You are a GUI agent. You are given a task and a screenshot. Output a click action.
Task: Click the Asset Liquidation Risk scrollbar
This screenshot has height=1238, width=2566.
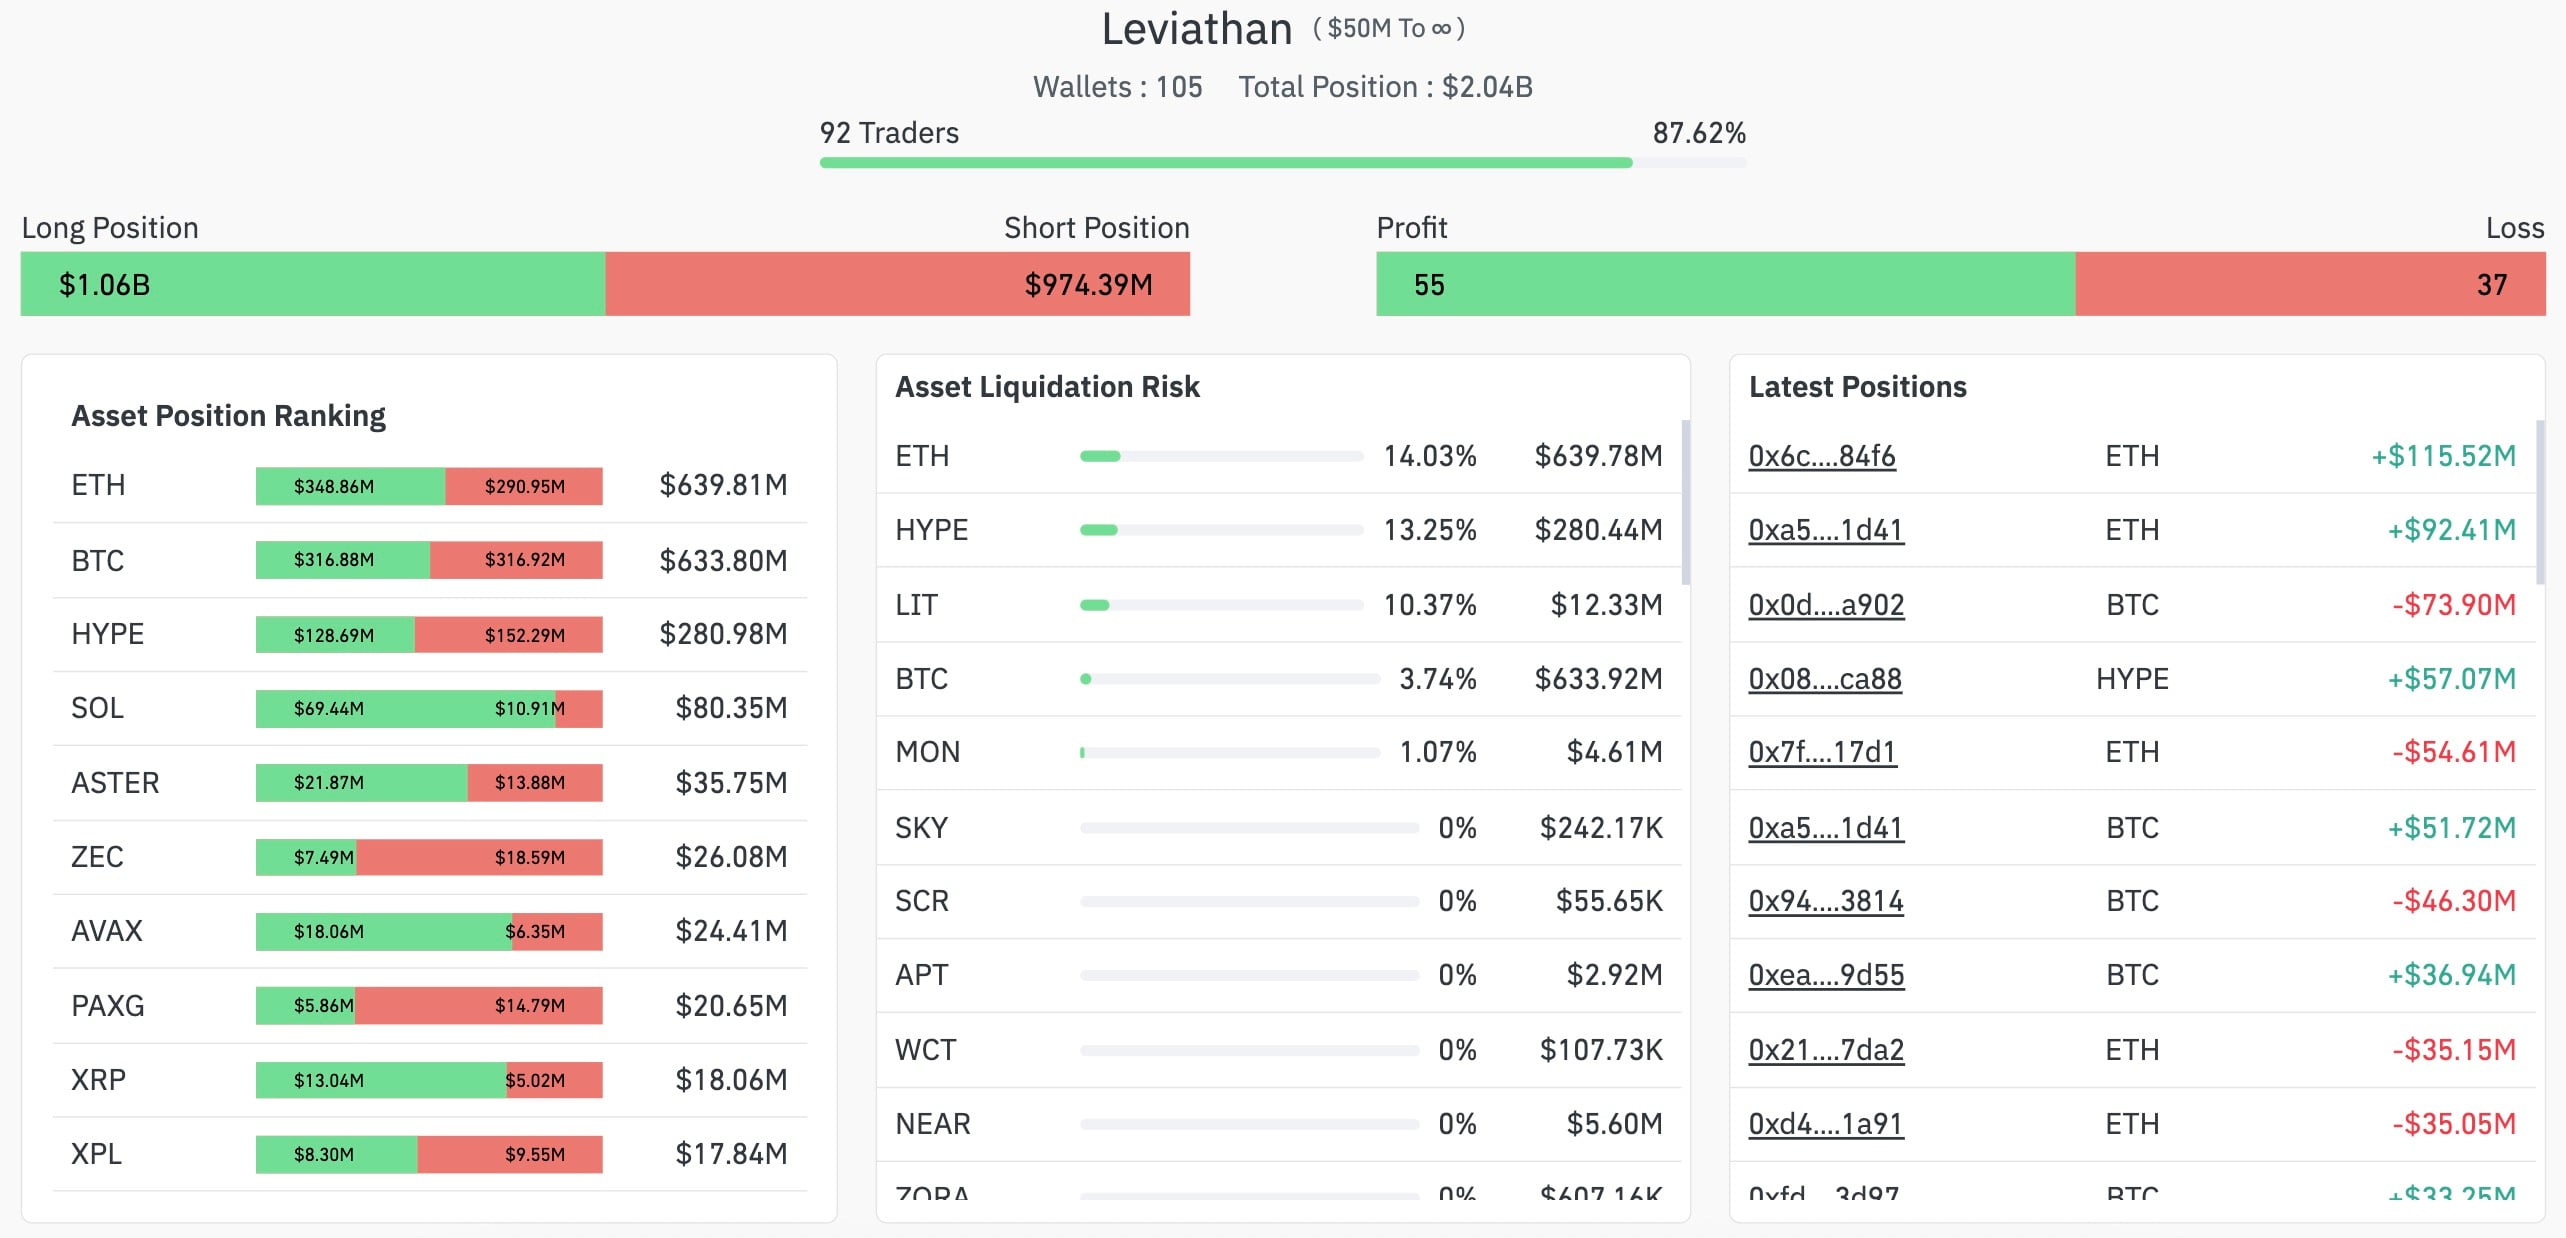pyautogui.click(x=1686, y=502)
